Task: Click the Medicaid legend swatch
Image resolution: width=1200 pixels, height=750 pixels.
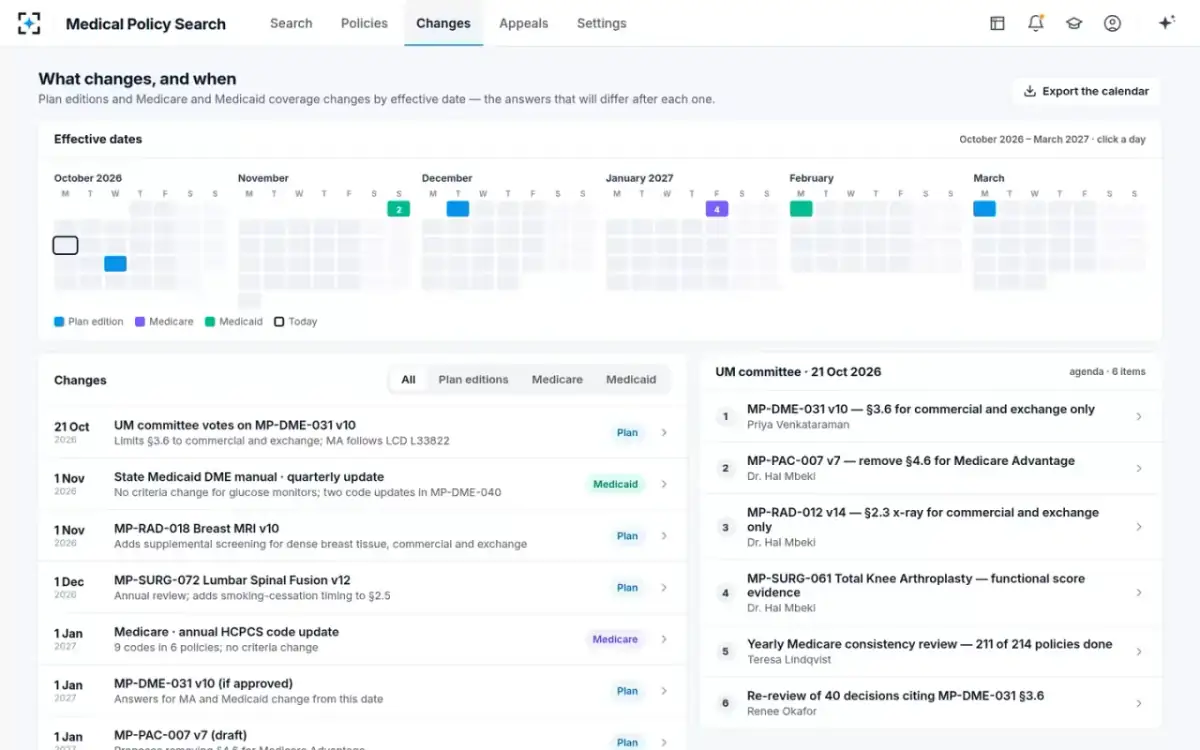Action: pyautogui.click(x=210, y=322)
